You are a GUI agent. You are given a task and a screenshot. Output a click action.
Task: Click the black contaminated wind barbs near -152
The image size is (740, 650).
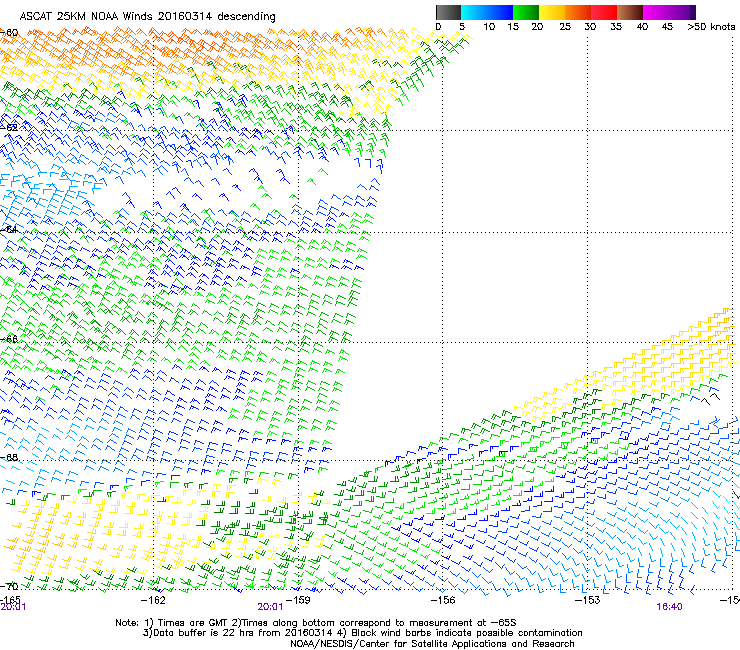pos(711,397)
